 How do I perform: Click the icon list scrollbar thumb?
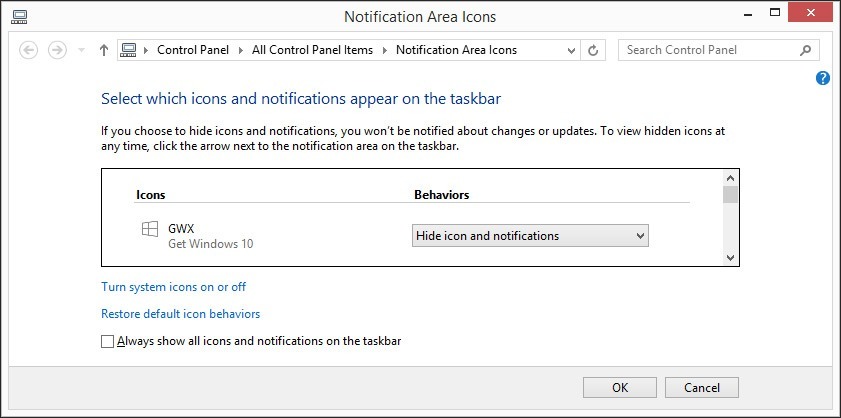point(730,195)
